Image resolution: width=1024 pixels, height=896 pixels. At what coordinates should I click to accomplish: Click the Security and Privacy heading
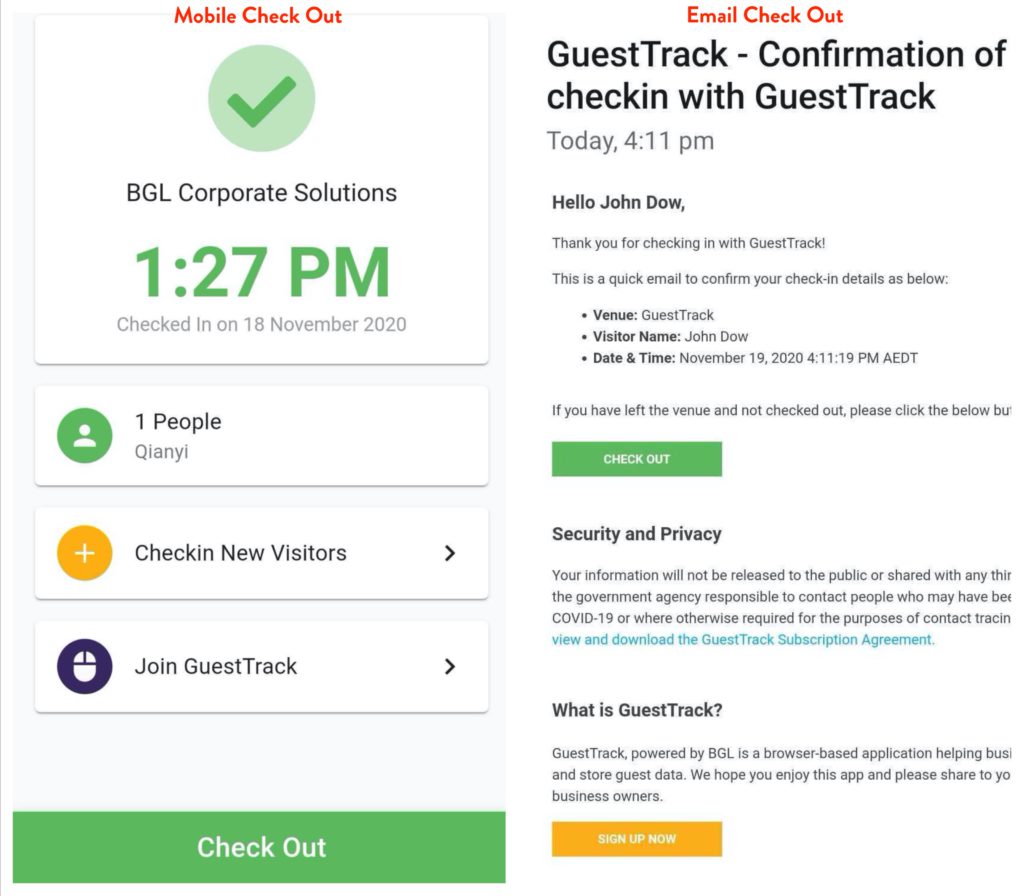(636, 534)
